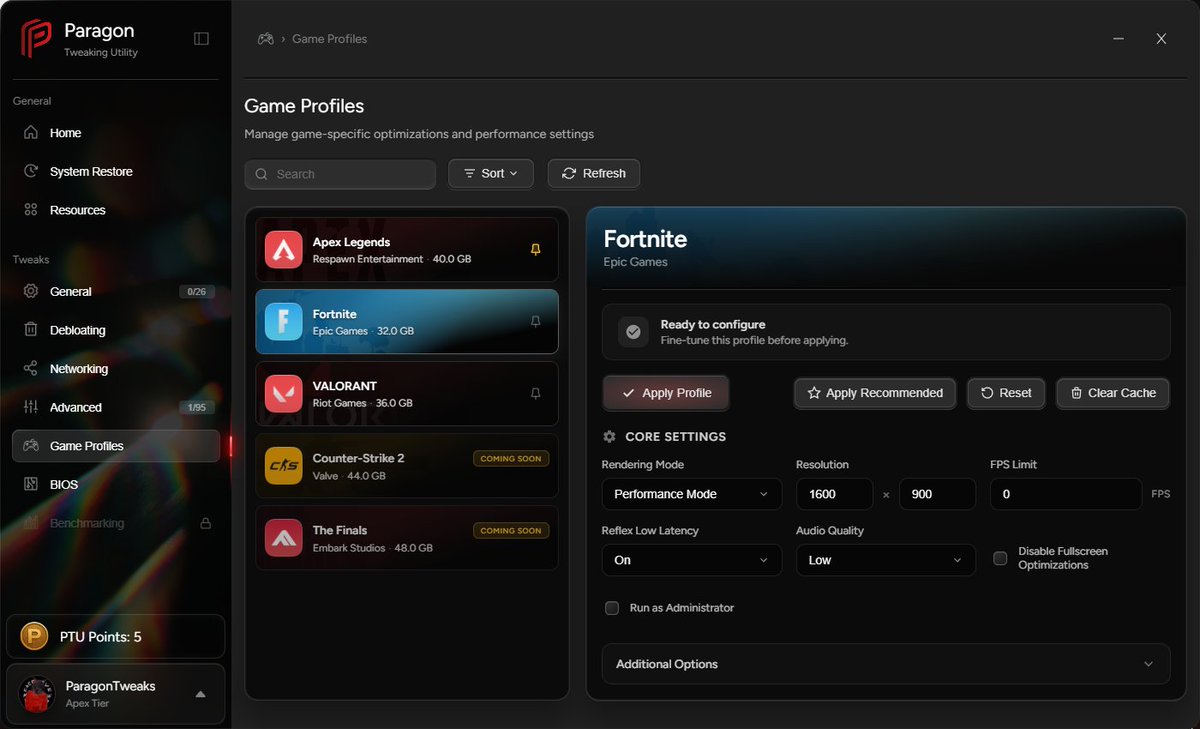
Task: Click the Core Settings gear icon
Action: (x=609, y=437)
